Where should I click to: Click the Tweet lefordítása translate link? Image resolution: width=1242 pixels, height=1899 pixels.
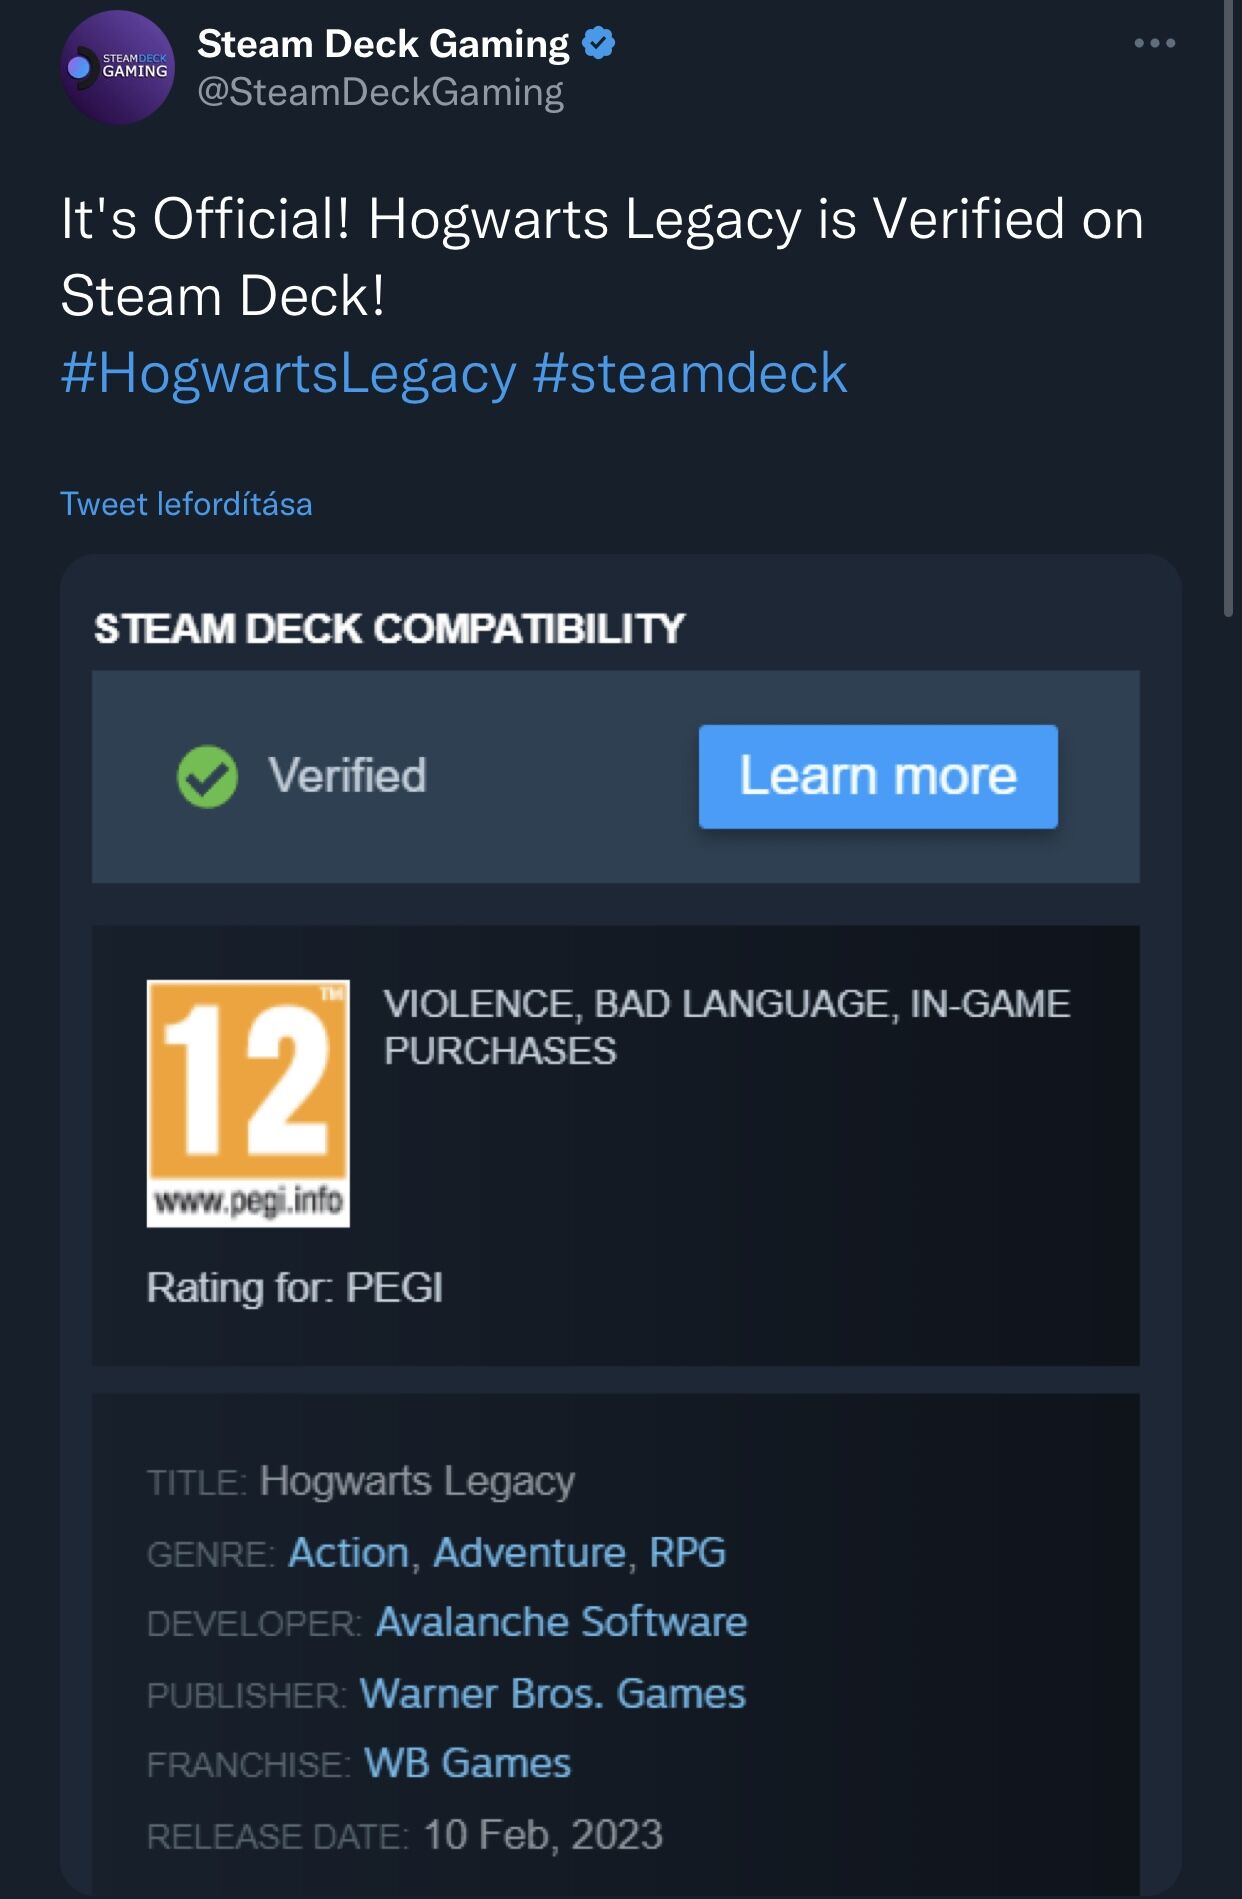pos(186,504)
